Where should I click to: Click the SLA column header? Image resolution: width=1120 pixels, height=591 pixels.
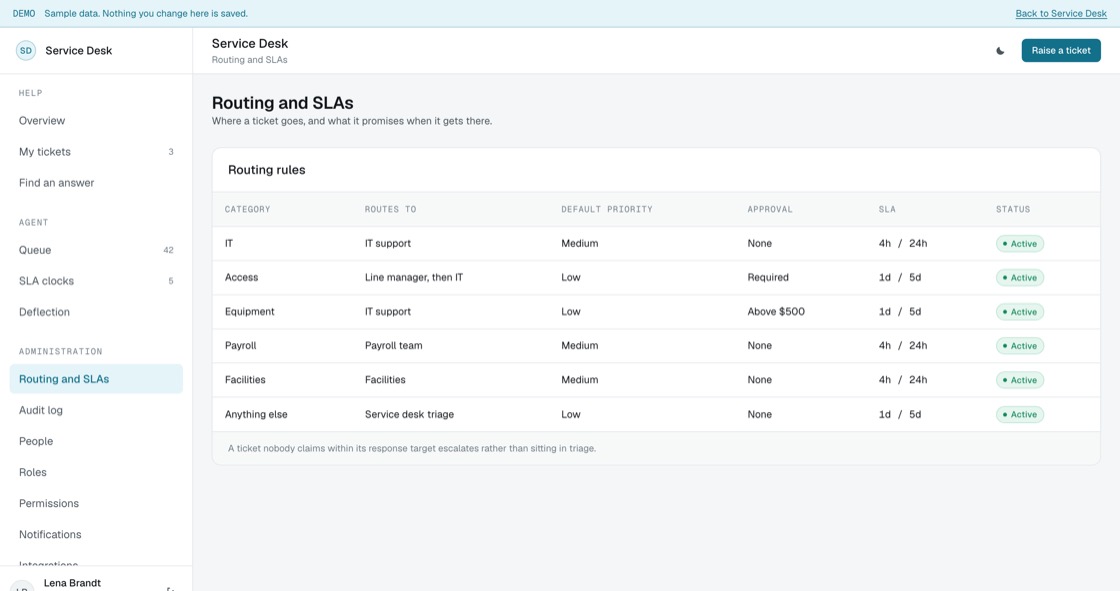click(887, 209)
